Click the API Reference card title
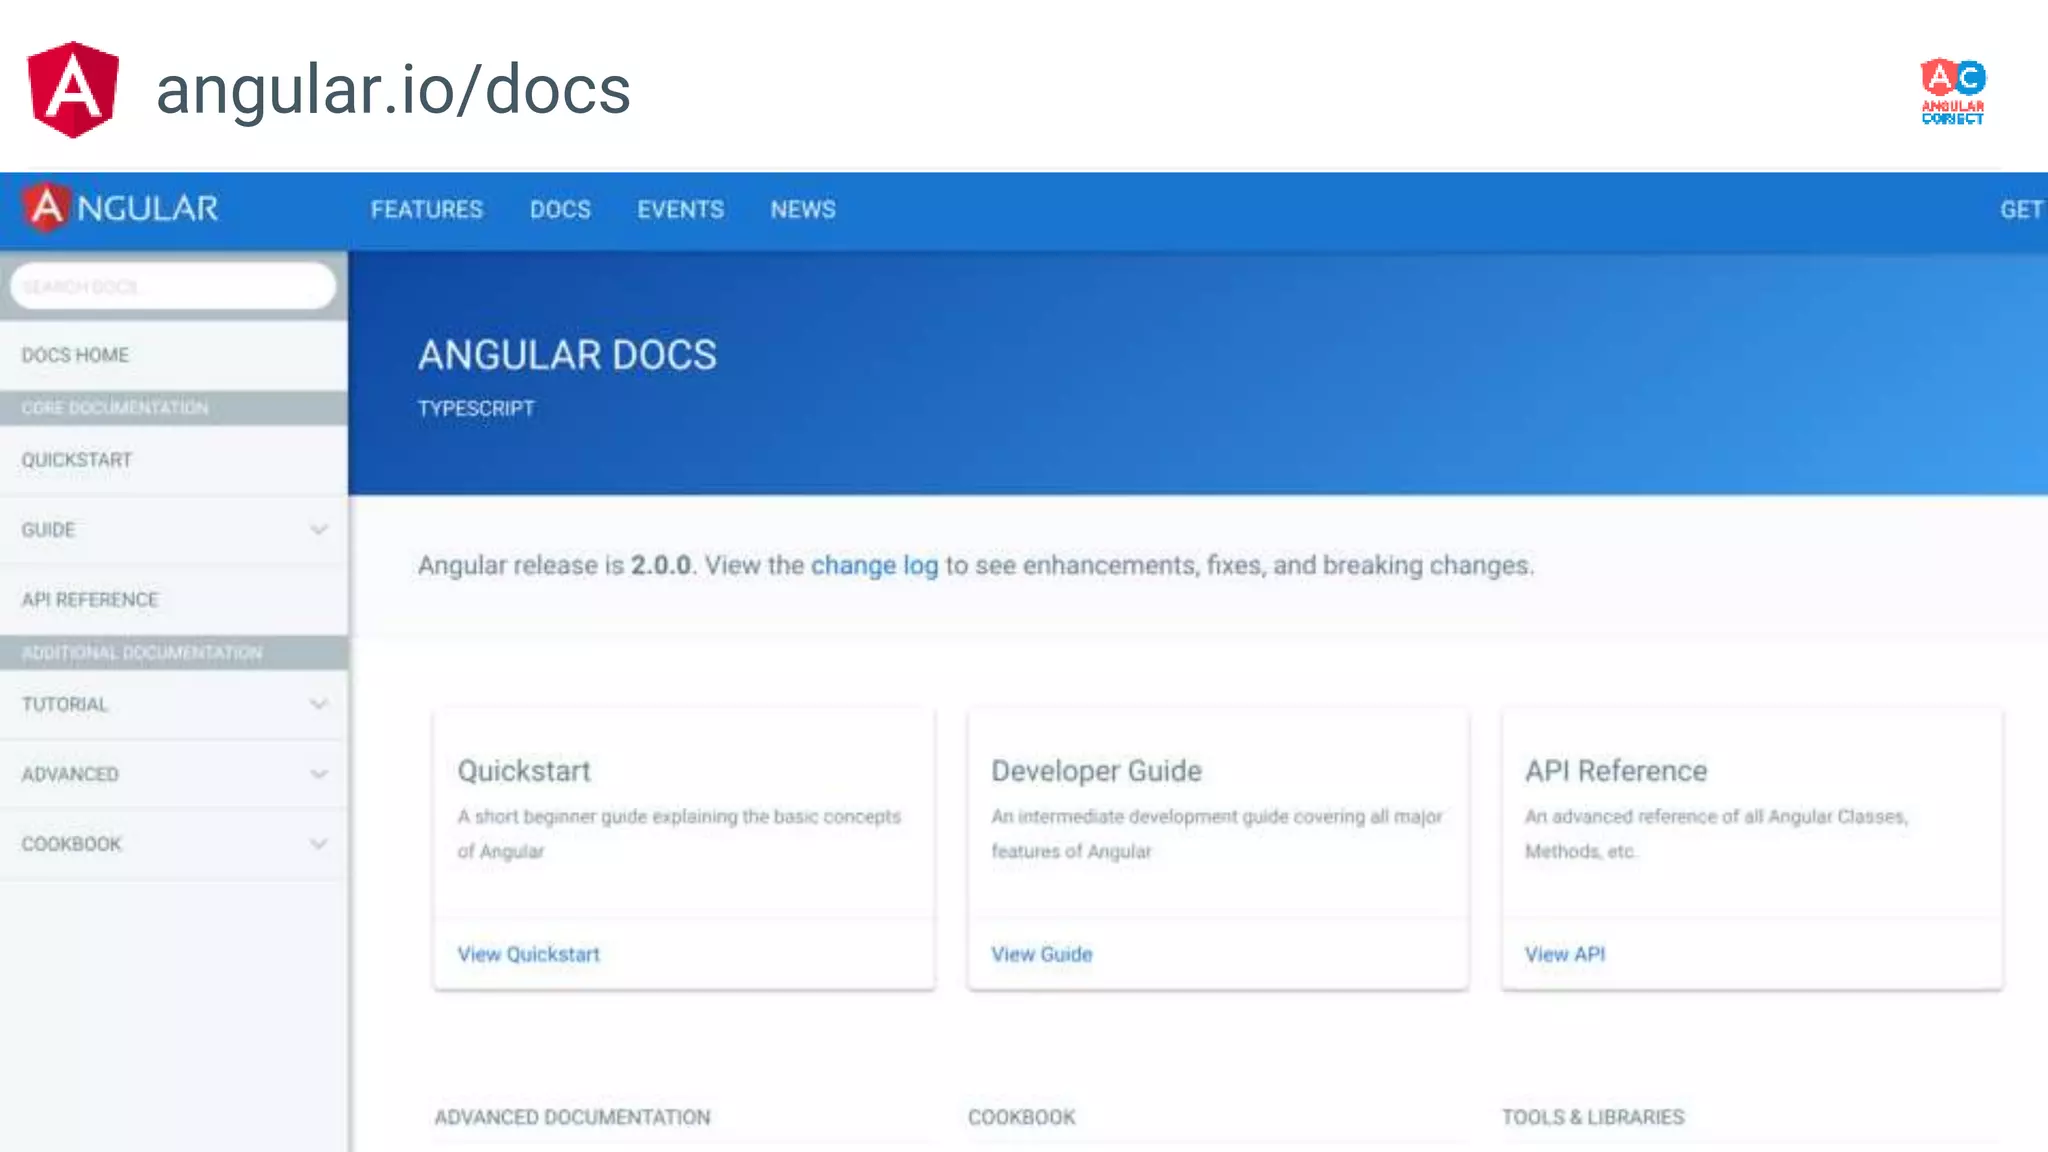This screenshot has height=1152, width=2048. [x=1616, y=771]
